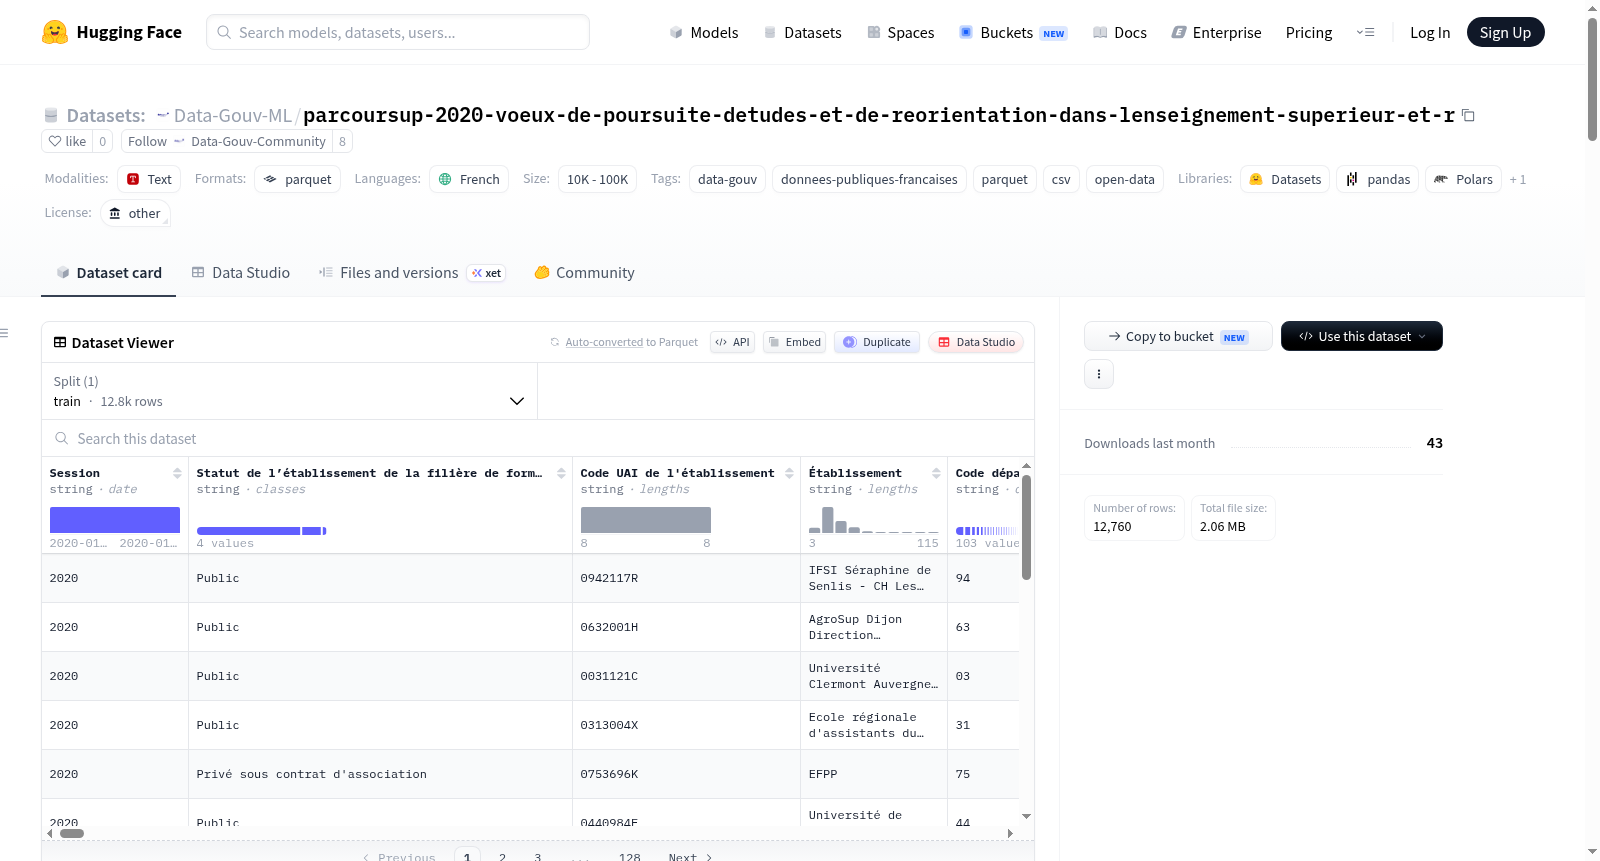Select the Datasets library tag
Screen dimensions: 1600x861
tap(1285, 179)
